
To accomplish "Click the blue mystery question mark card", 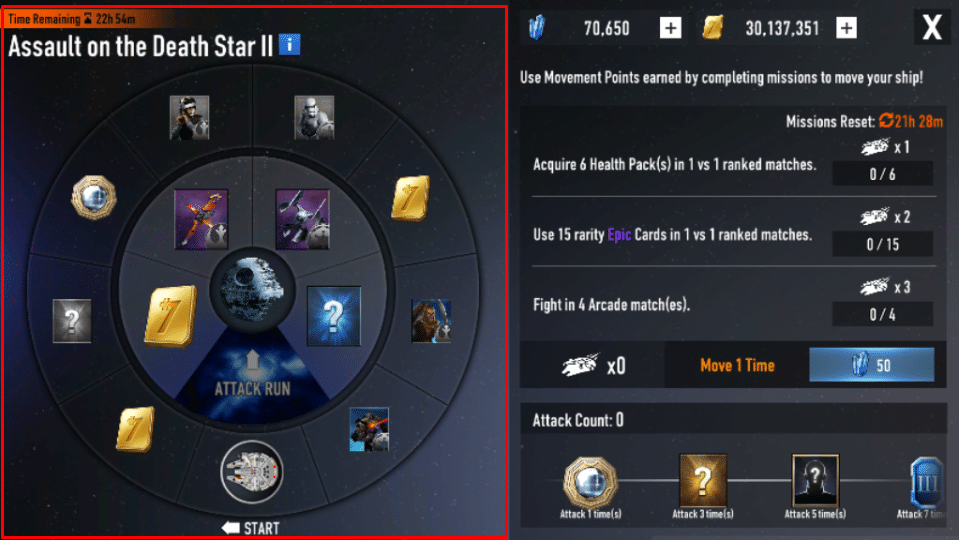I will [333, 316].
